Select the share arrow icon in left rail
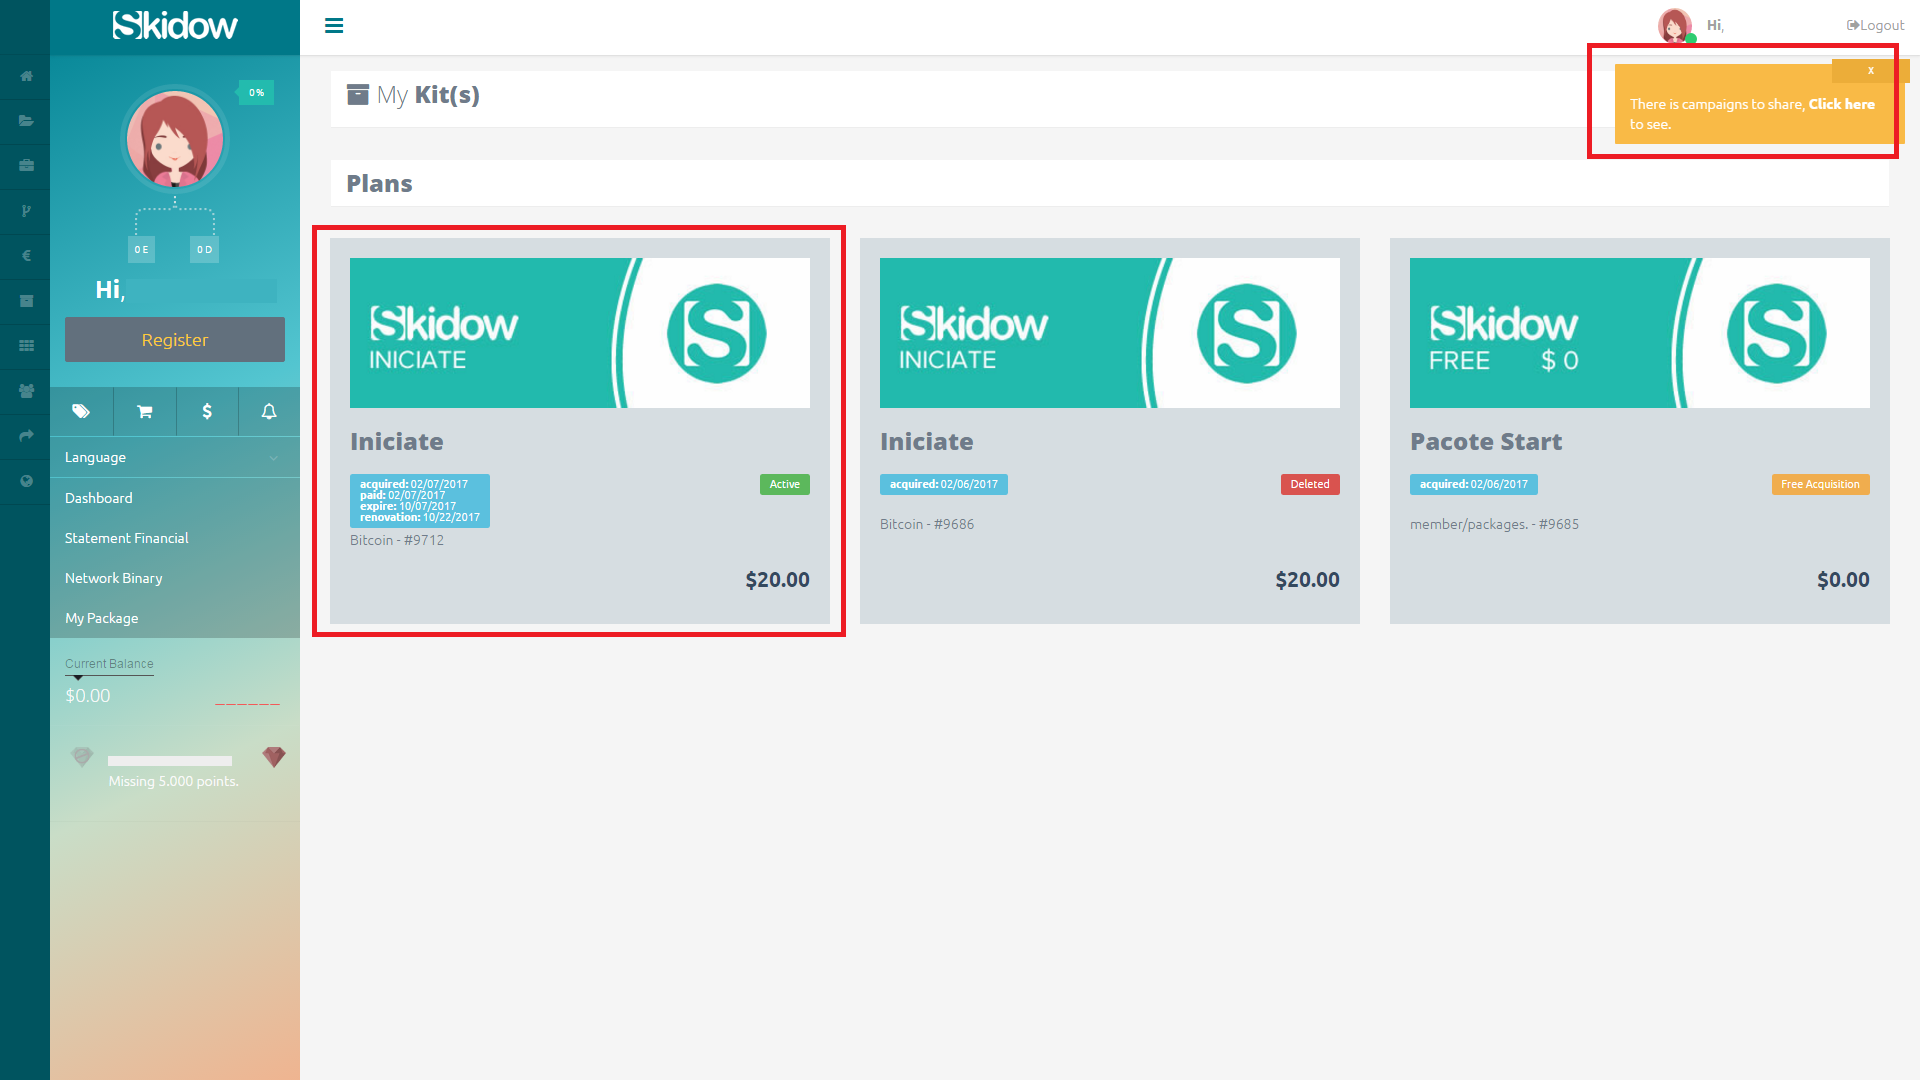Viewport: 1920px width, 1080px height. click(x=26, y=436)
